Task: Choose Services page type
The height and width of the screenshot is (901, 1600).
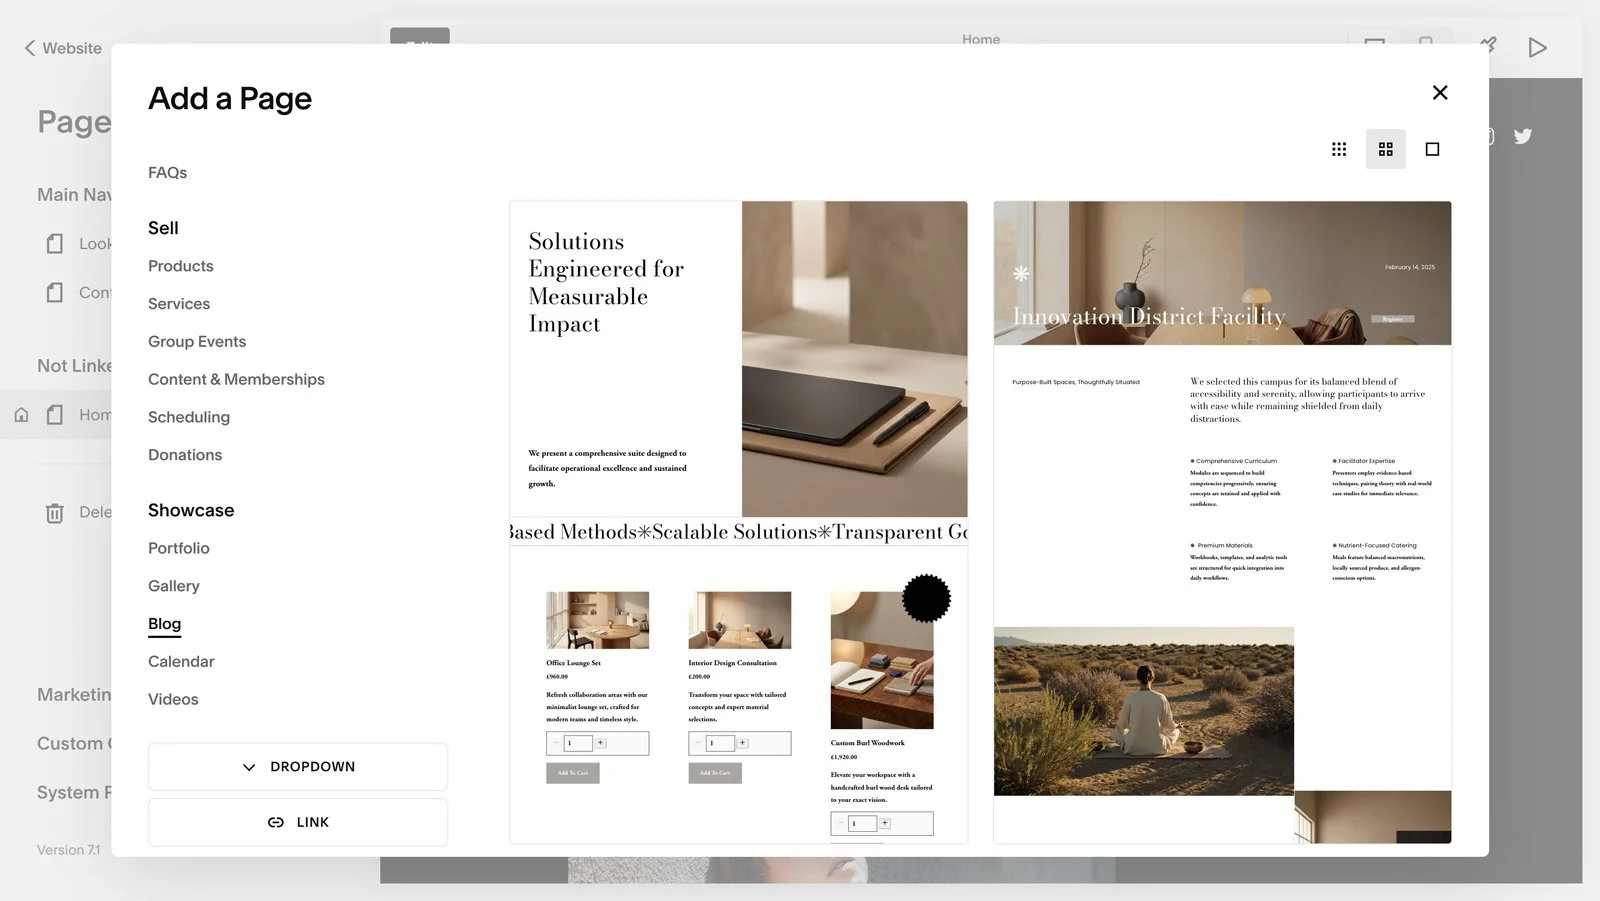Action: [179, 304]
